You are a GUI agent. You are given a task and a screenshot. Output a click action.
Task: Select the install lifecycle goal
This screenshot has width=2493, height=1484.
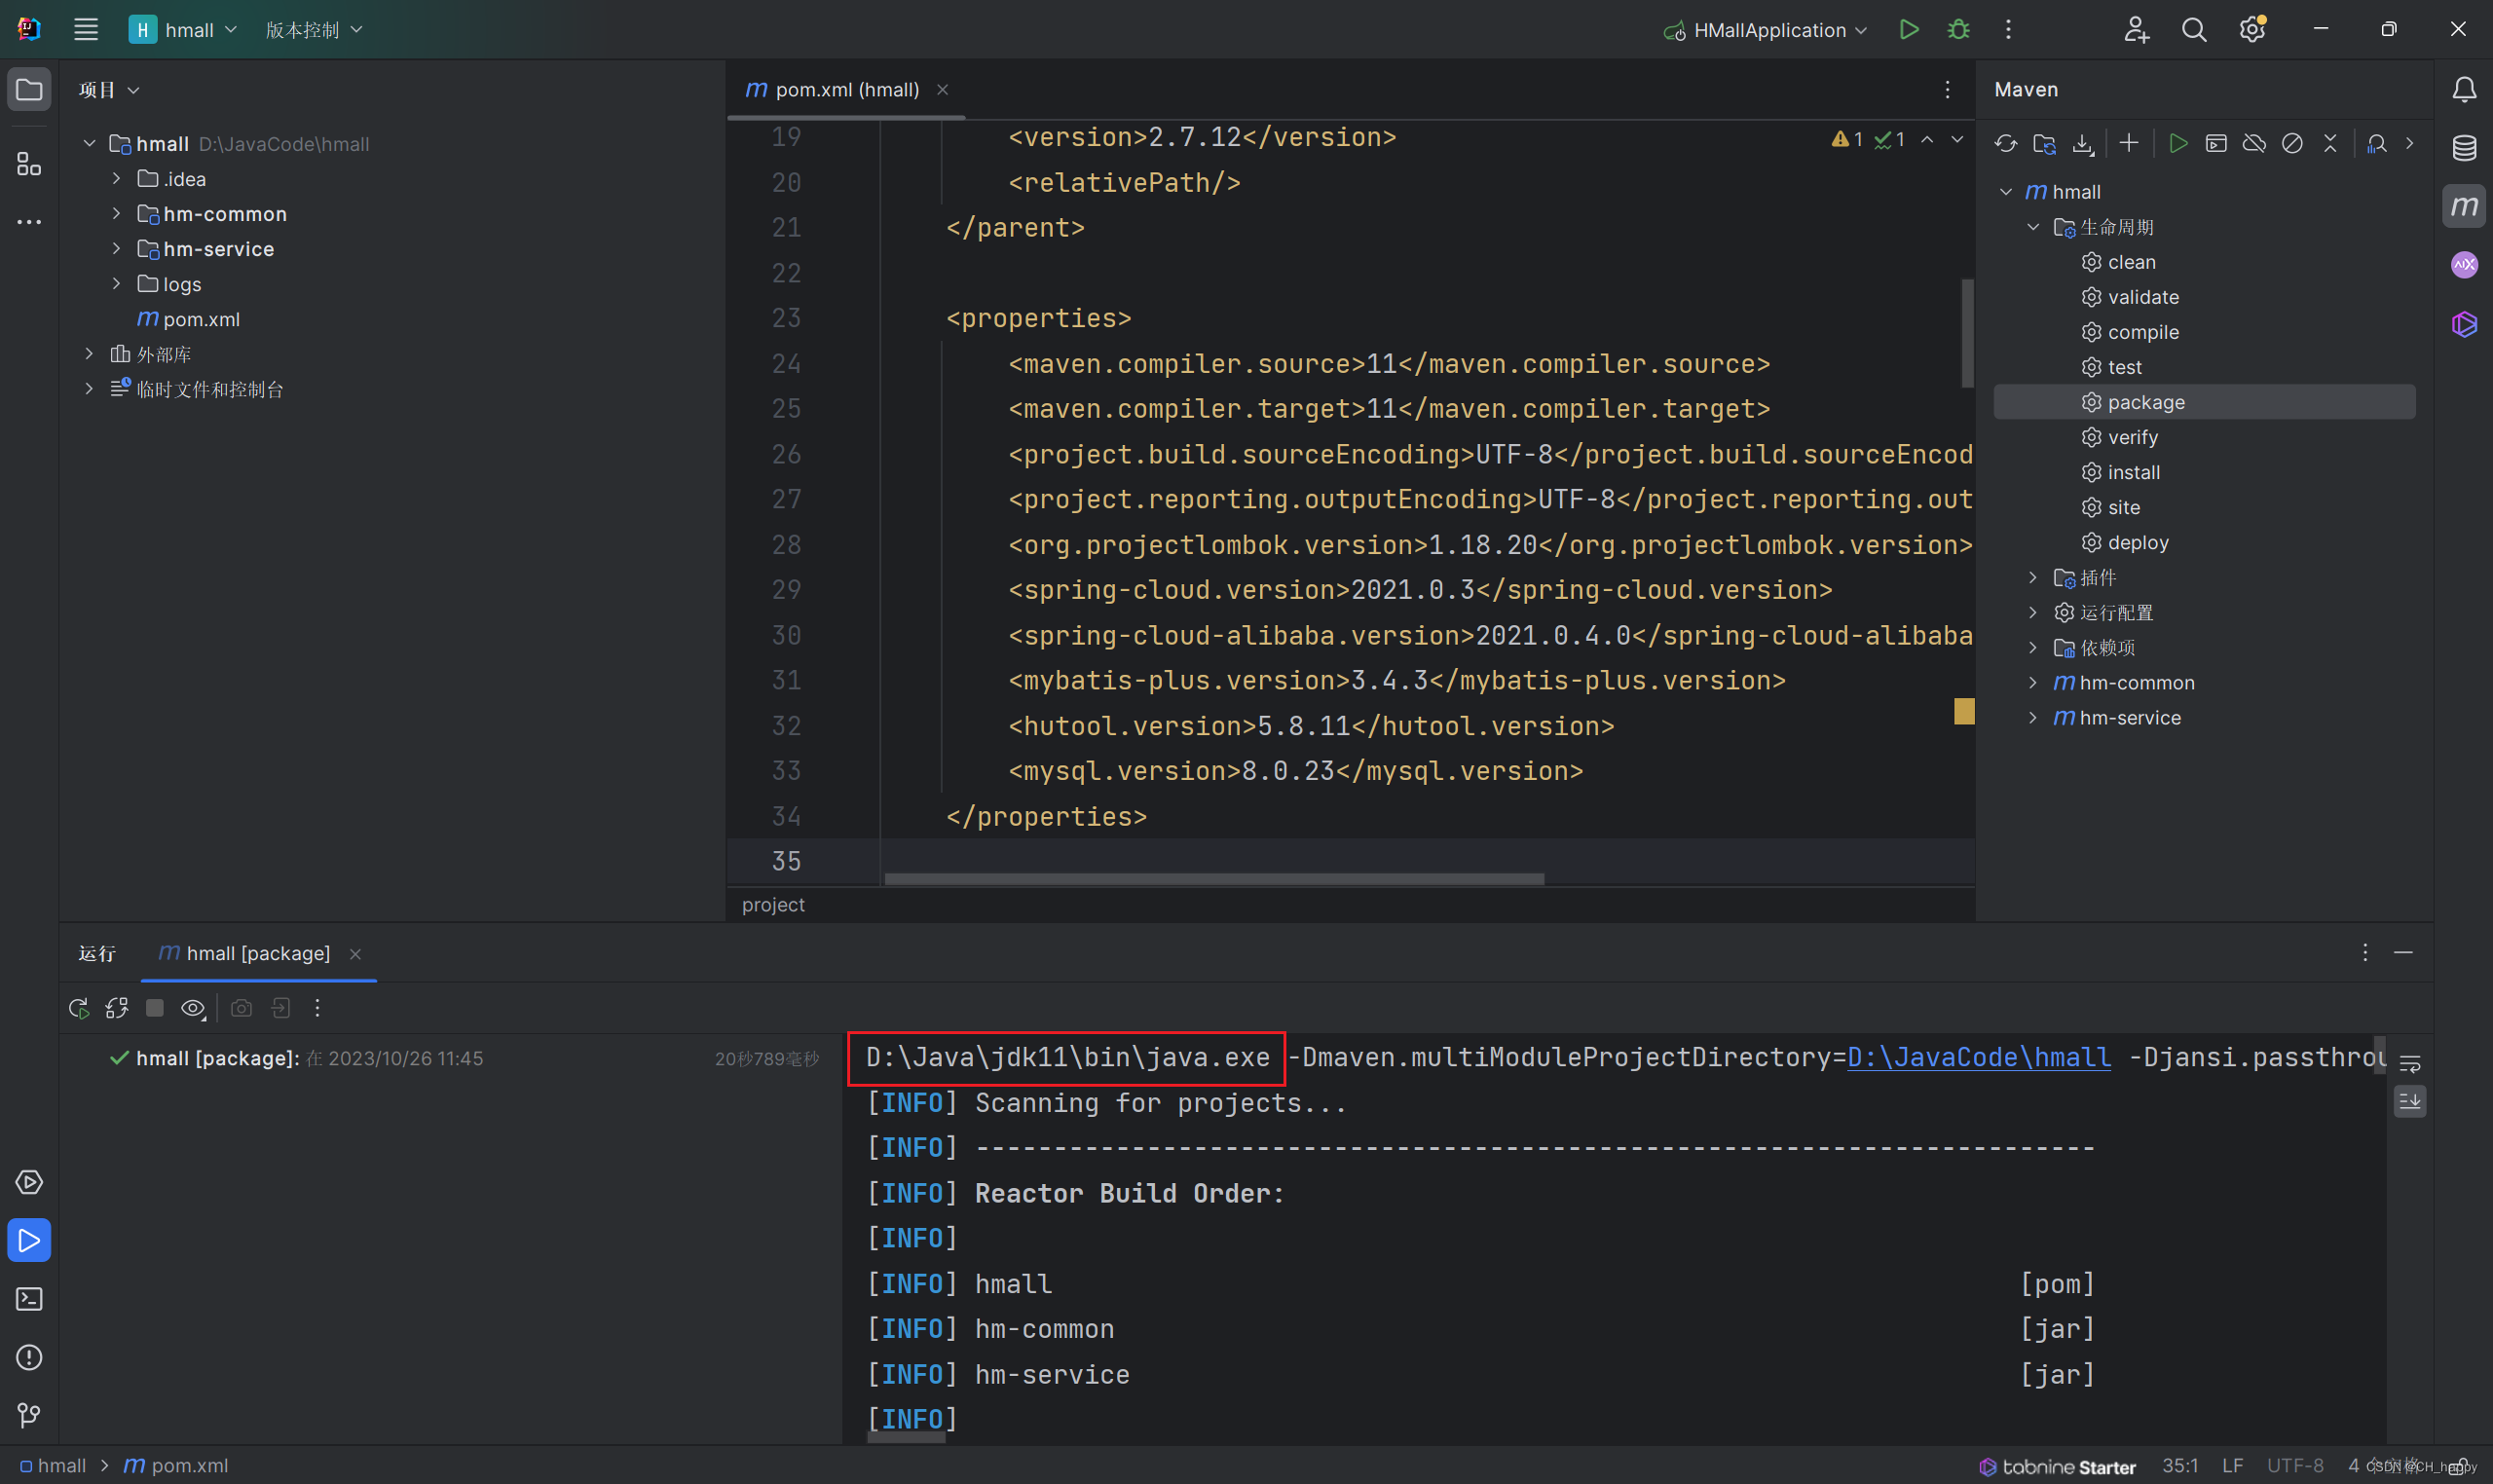2133,472
